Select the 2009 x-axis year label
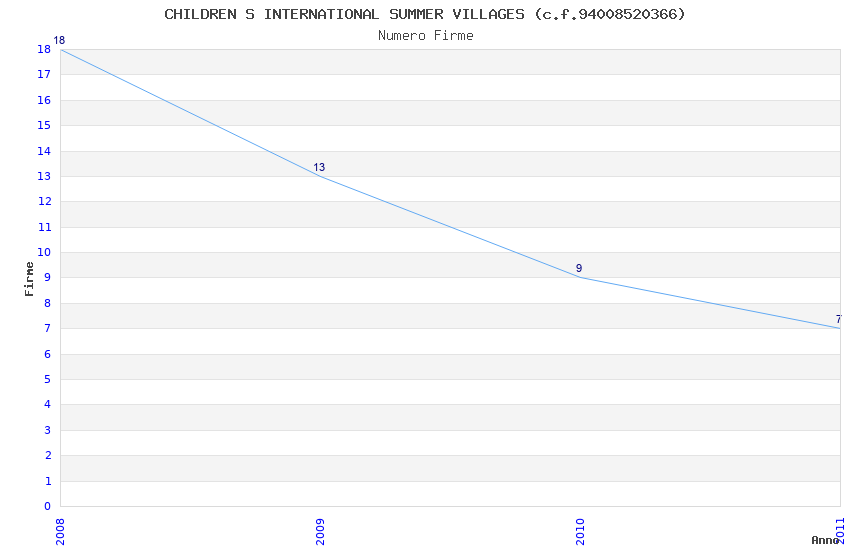 [x=320, y=532]
